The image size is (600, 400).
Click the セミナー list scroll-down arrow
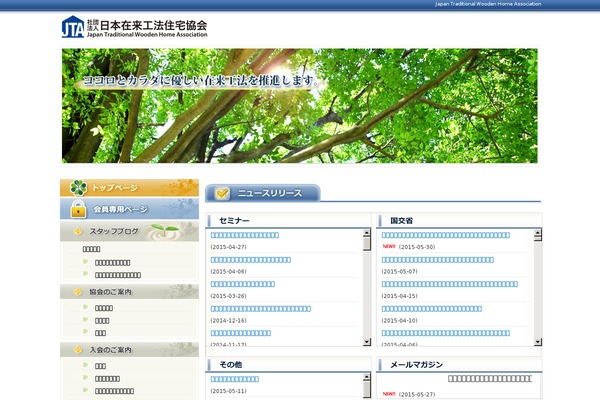click(367, 342)
